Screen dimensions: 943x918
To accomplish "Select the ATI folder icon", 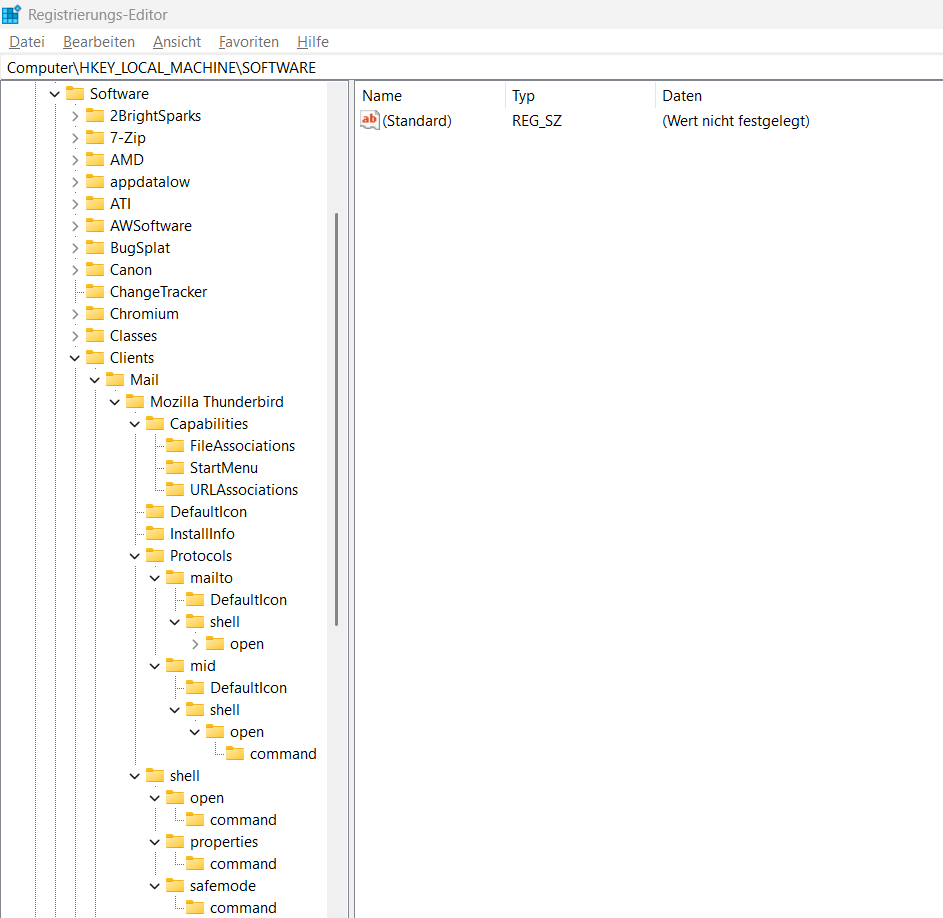I will point(95,203).
